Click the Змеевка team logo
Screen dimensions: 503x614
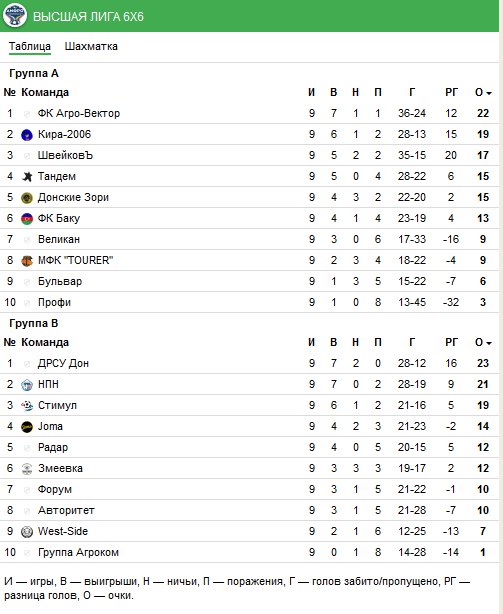tap(27, 469)
